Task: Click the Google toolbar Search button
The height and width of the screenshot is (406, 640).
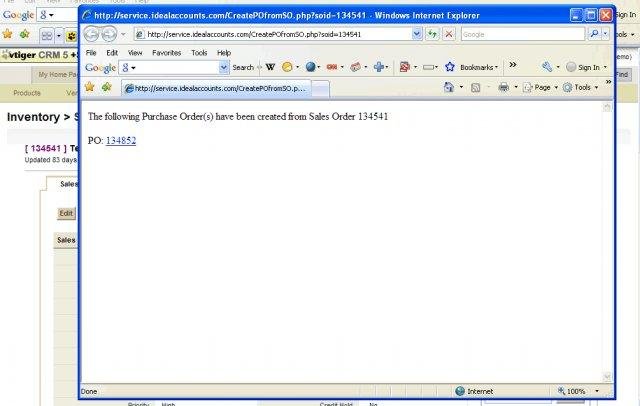Action: [243, 67]
